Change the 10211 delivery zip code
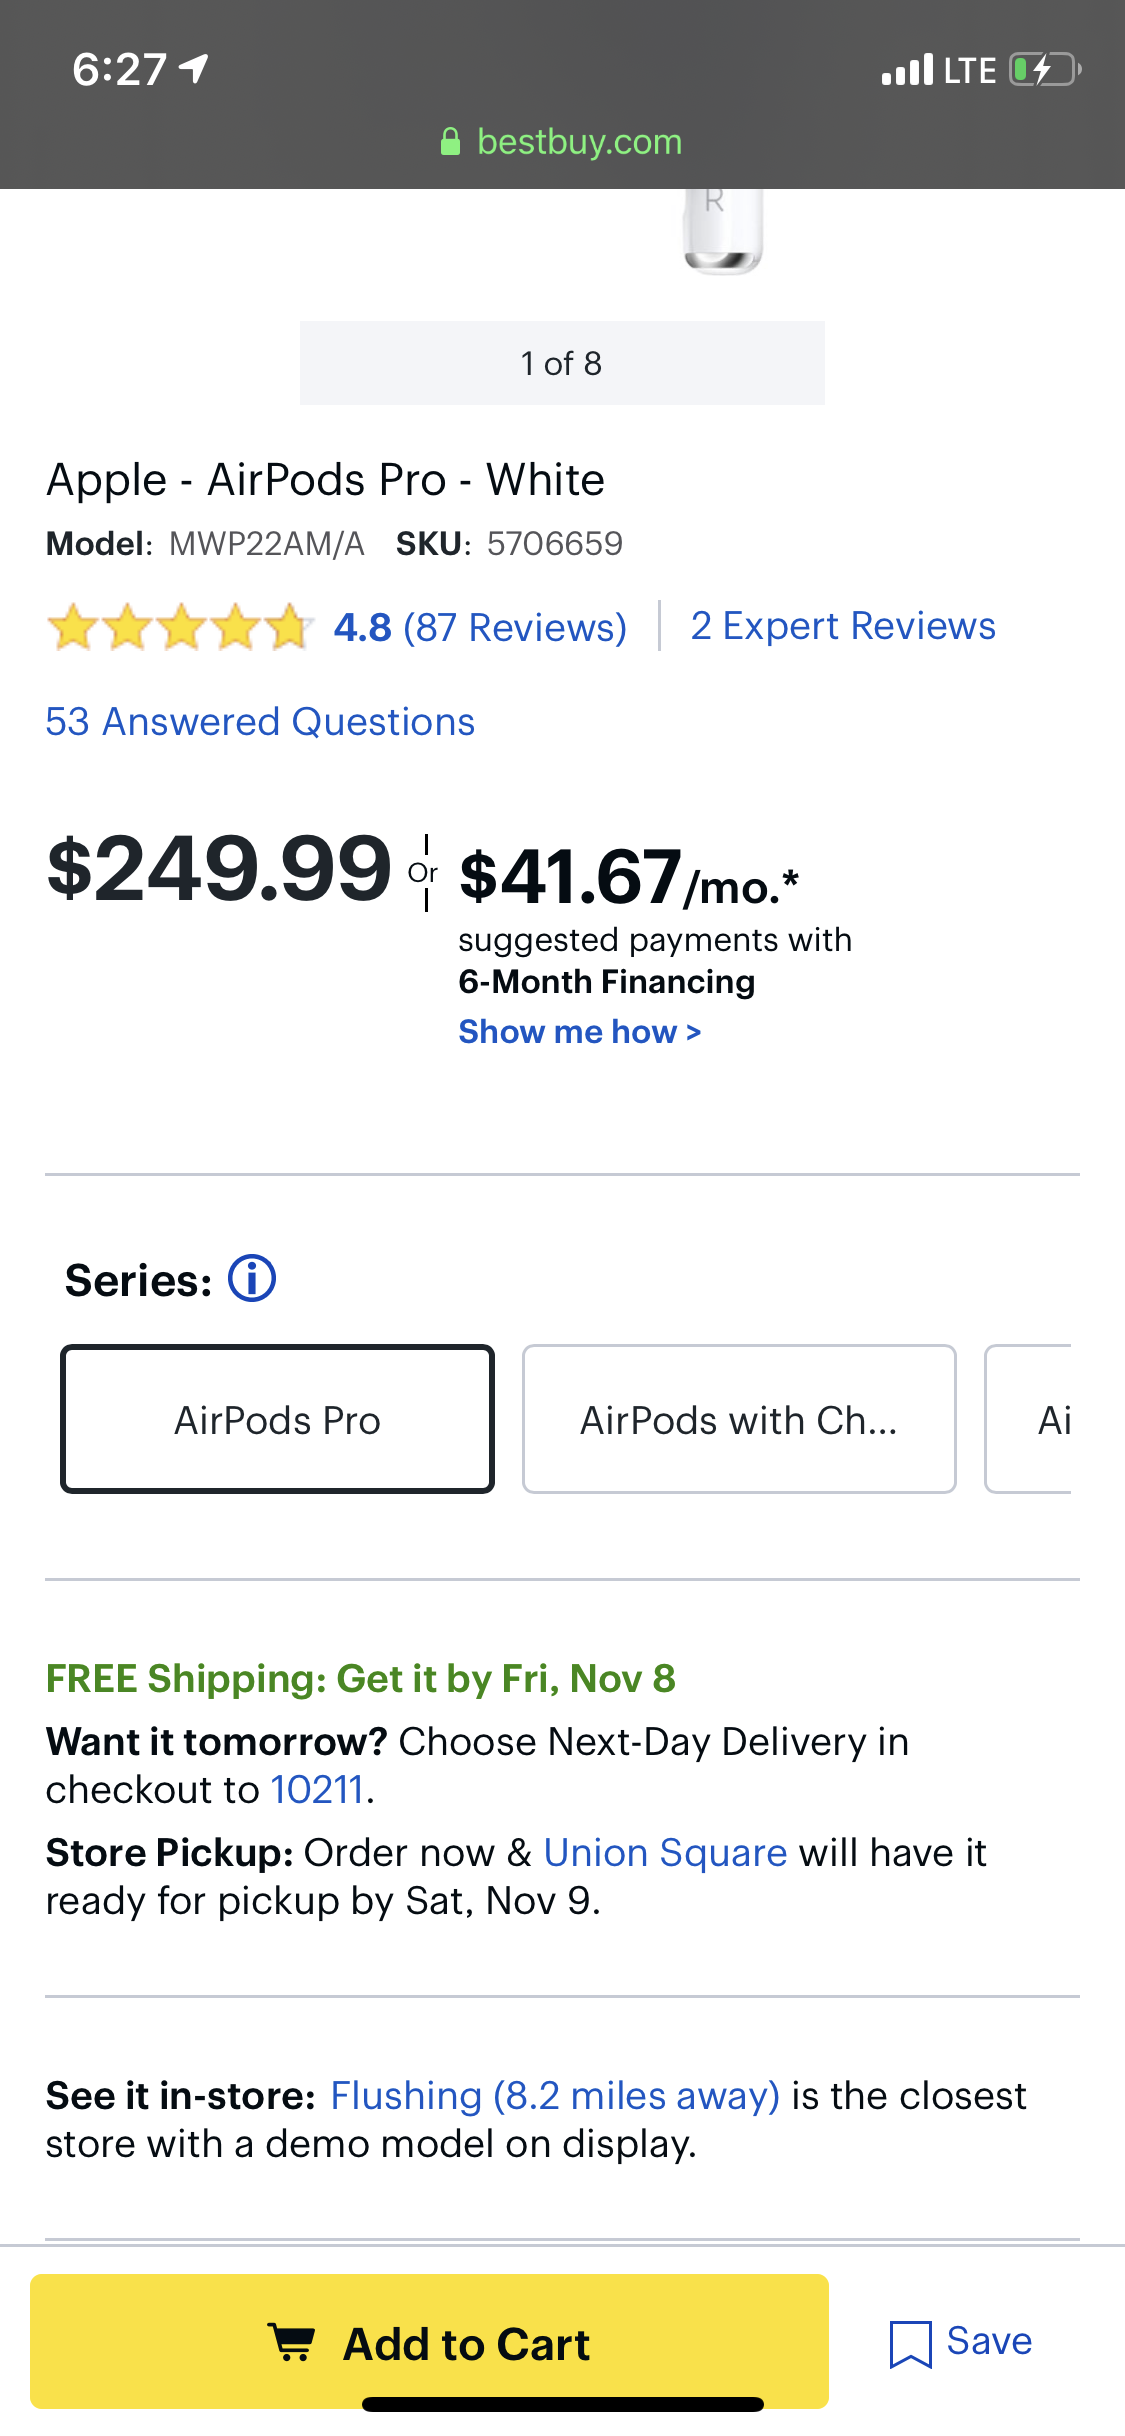Viewport: 1125px width, 2436px height. coord(317,1790)
